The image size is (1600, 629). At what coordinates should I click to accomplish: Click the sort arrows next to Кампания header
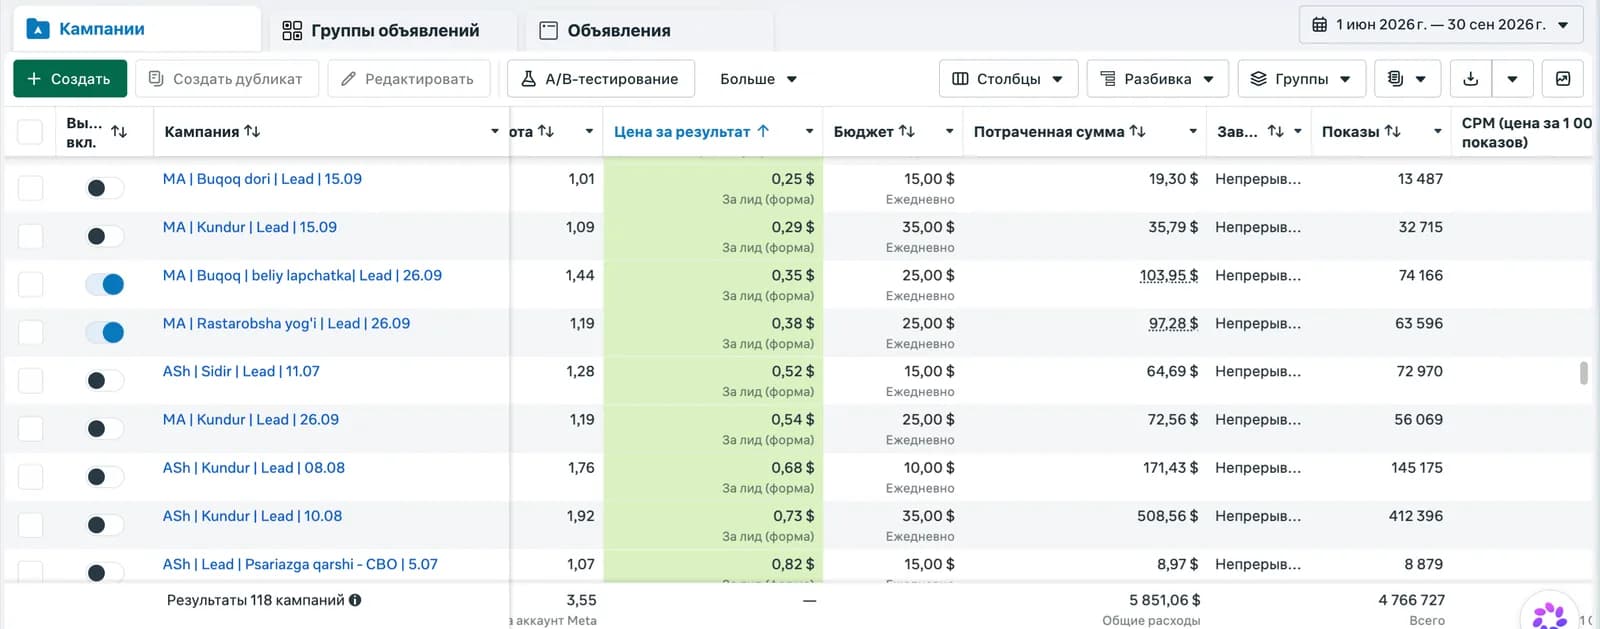click(252, 131)
